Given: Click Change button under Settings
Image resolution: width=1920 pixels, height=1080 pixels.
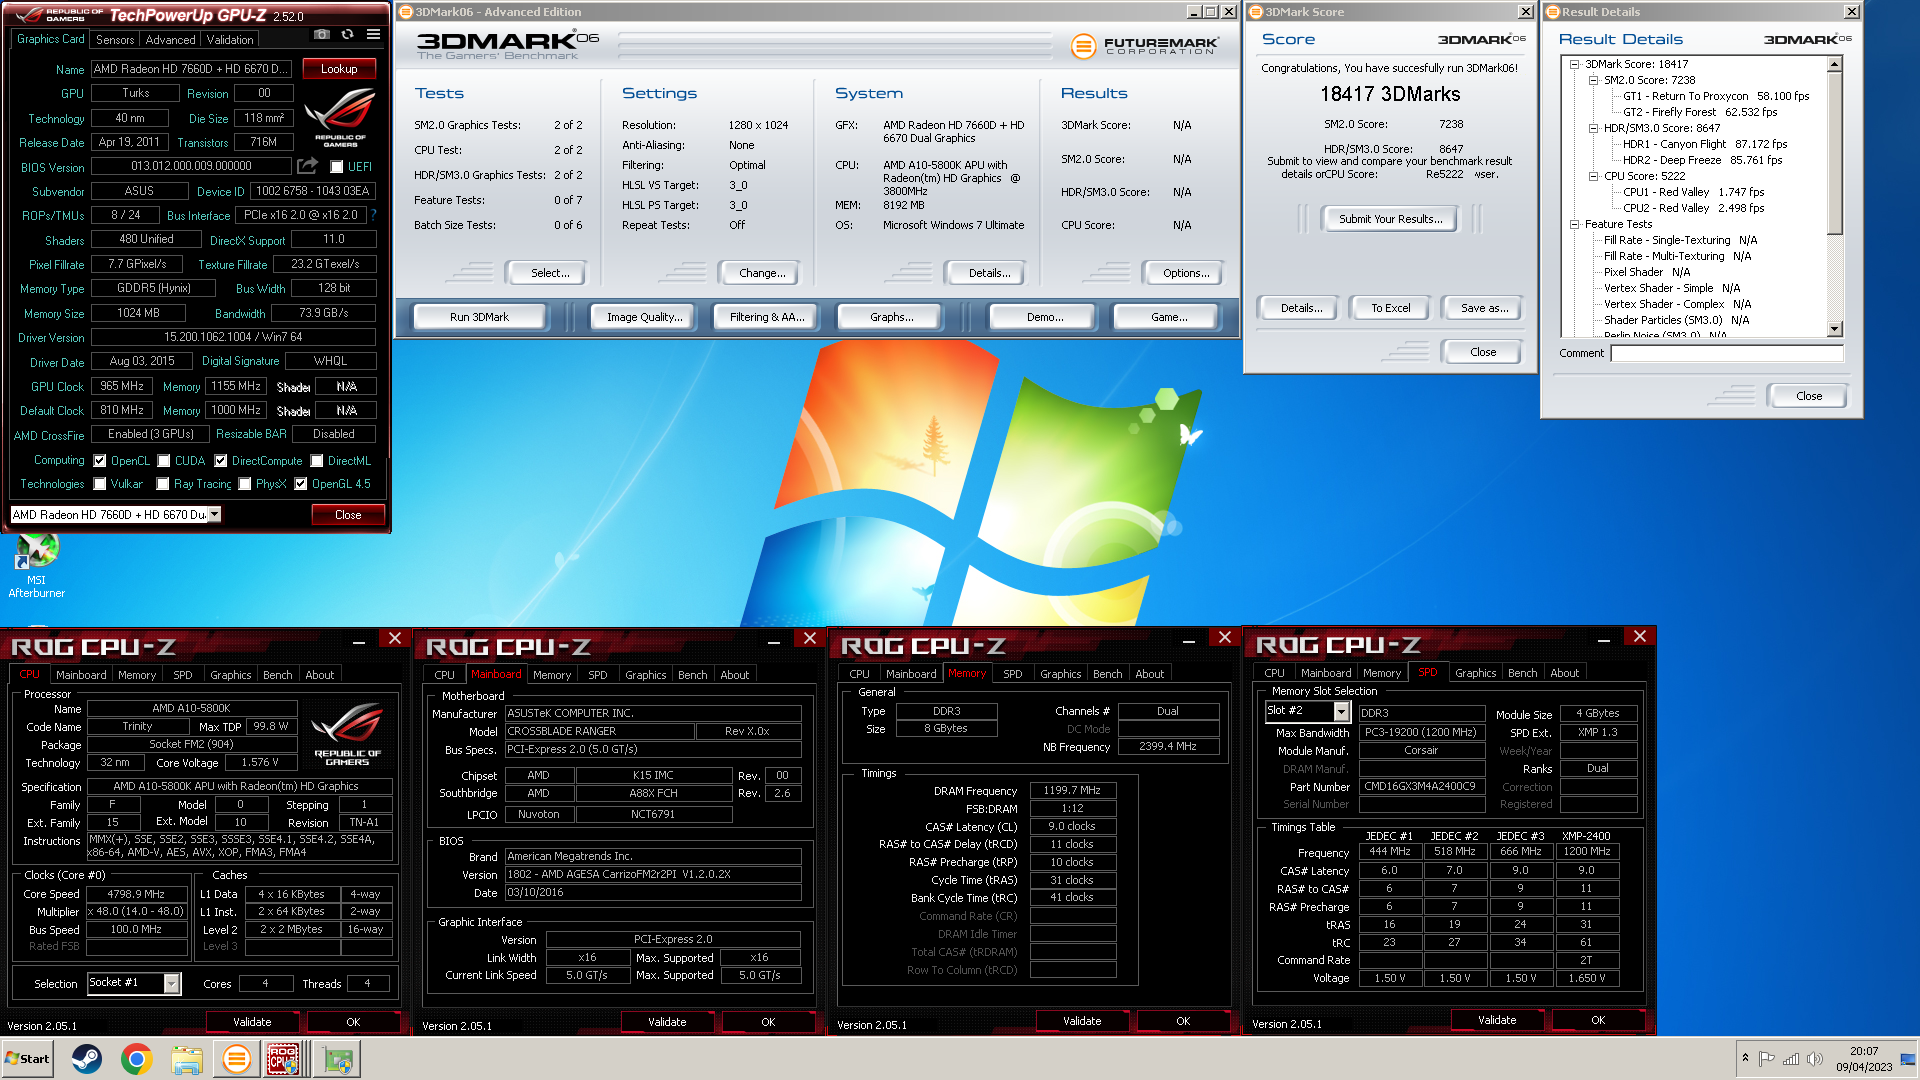Looking at the screenshot, I should point(762,273).
